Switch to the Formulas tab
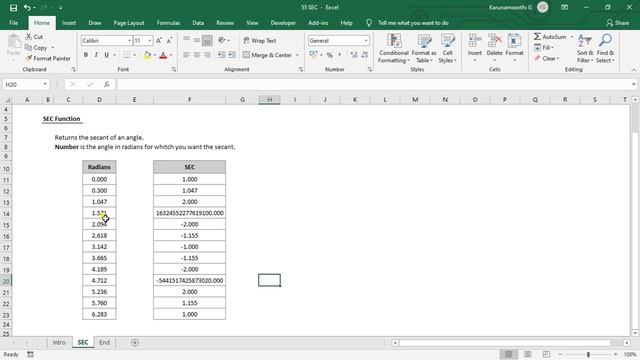The image size is (640, 360). (x=168, y=23)
